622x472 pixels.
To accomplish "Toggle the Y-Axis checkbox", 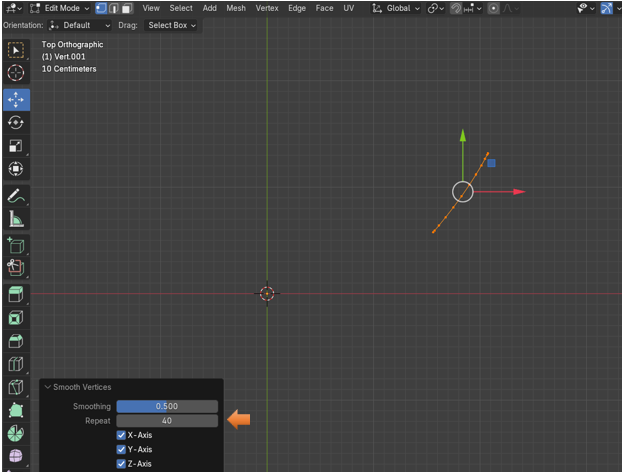I will point(121,450).
